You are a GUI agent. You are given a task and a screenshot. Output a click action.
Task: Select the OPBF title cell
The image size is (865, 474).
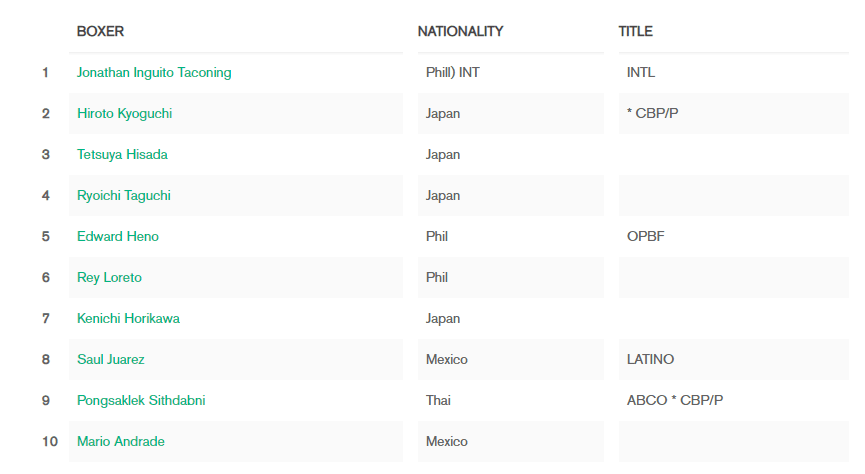734,236
